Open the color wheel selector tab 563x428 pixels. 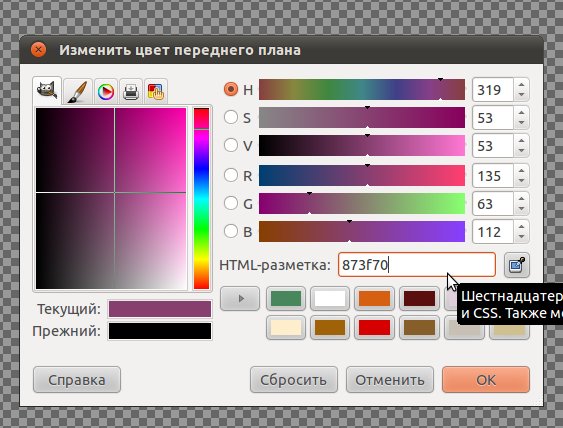(x=106, y=92)
